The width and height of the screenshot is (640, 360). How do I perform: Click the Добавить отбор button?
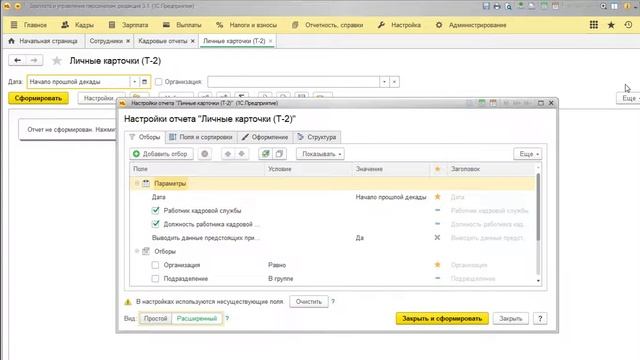pyautogui.click(x=161, y=154)
